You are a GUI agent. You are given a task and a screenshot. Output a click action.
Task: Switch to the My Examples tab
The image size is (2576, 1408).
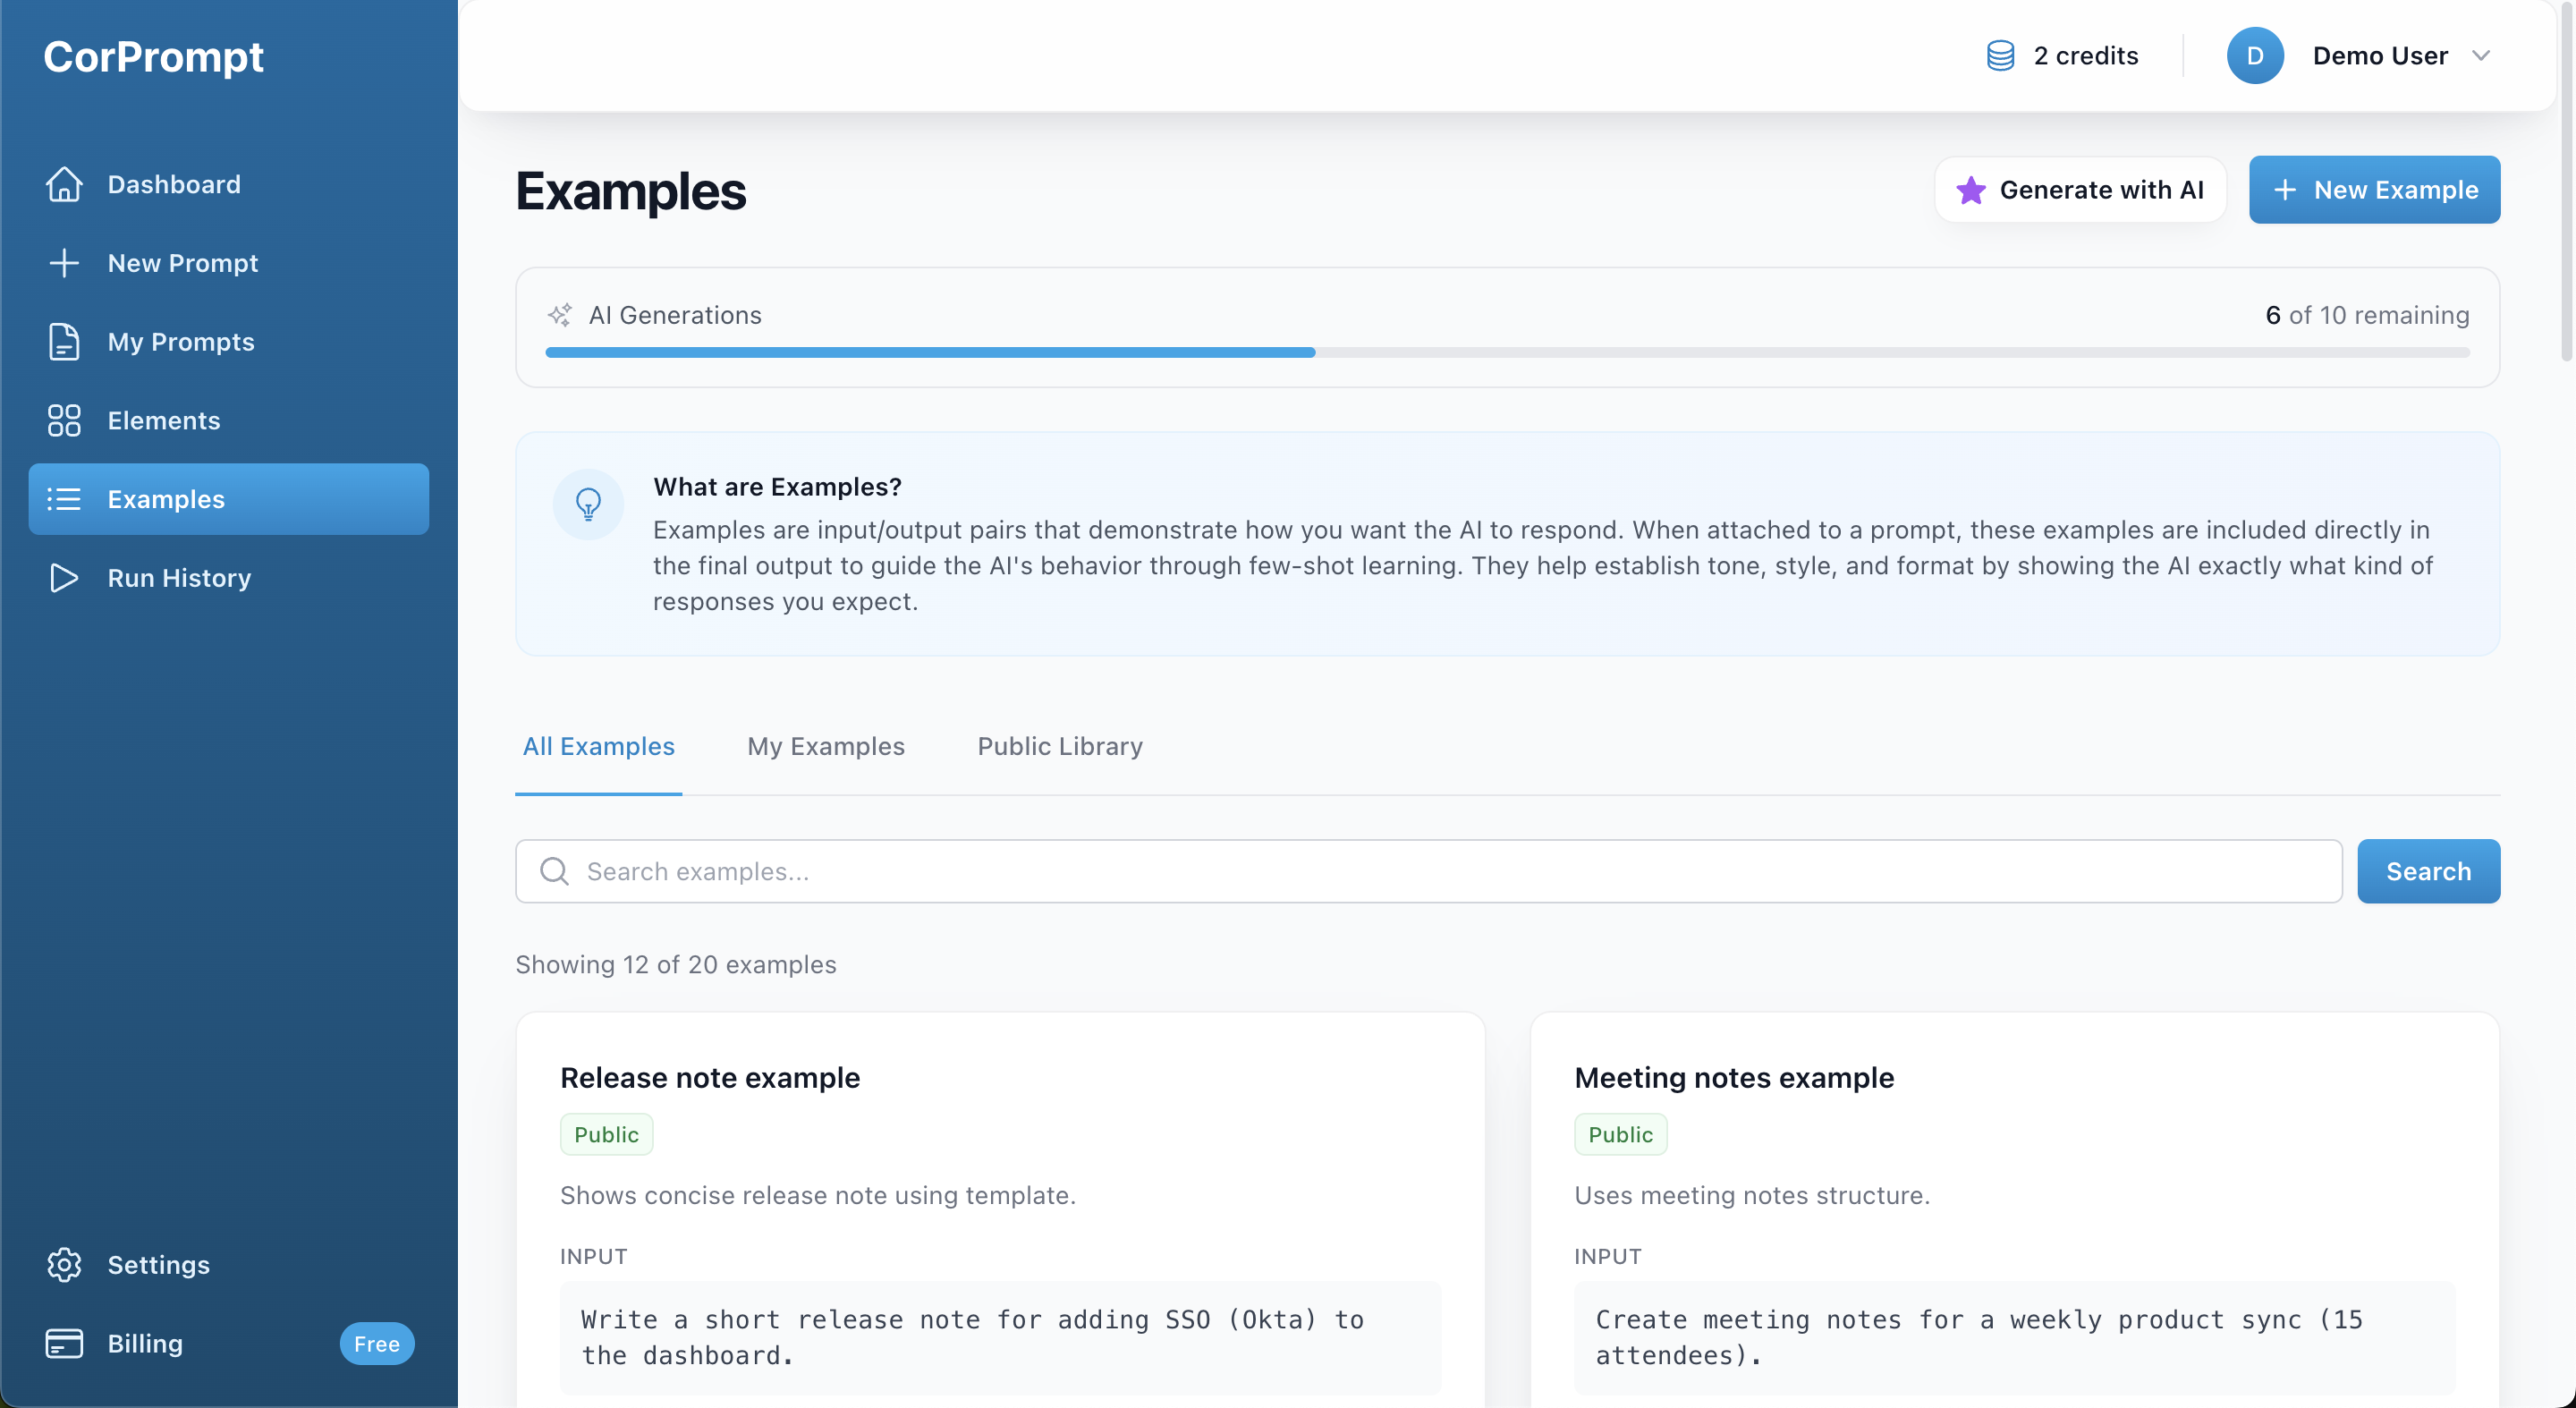pos(826,746)
